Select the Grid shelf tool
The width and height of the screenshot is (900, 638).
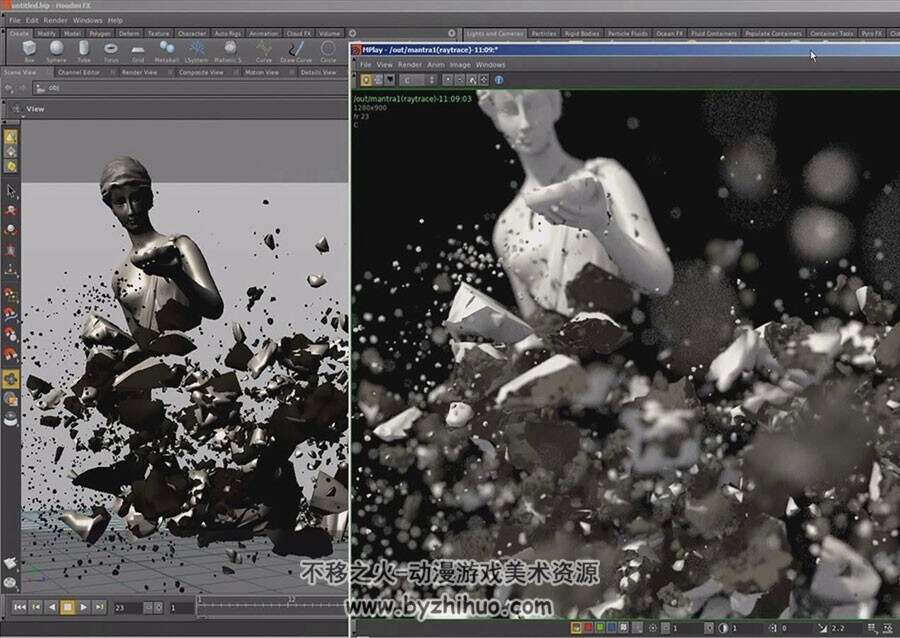point(138,51)
